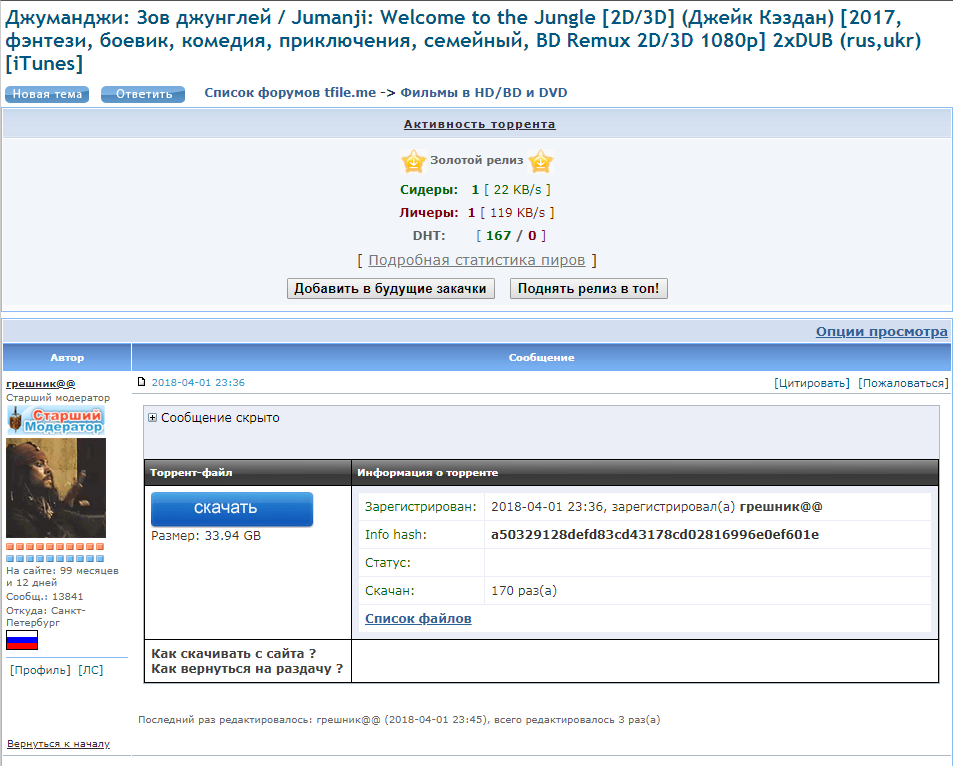Click the post document icon beside the date
Screen dimensions: 953x766
click(142, 382)
